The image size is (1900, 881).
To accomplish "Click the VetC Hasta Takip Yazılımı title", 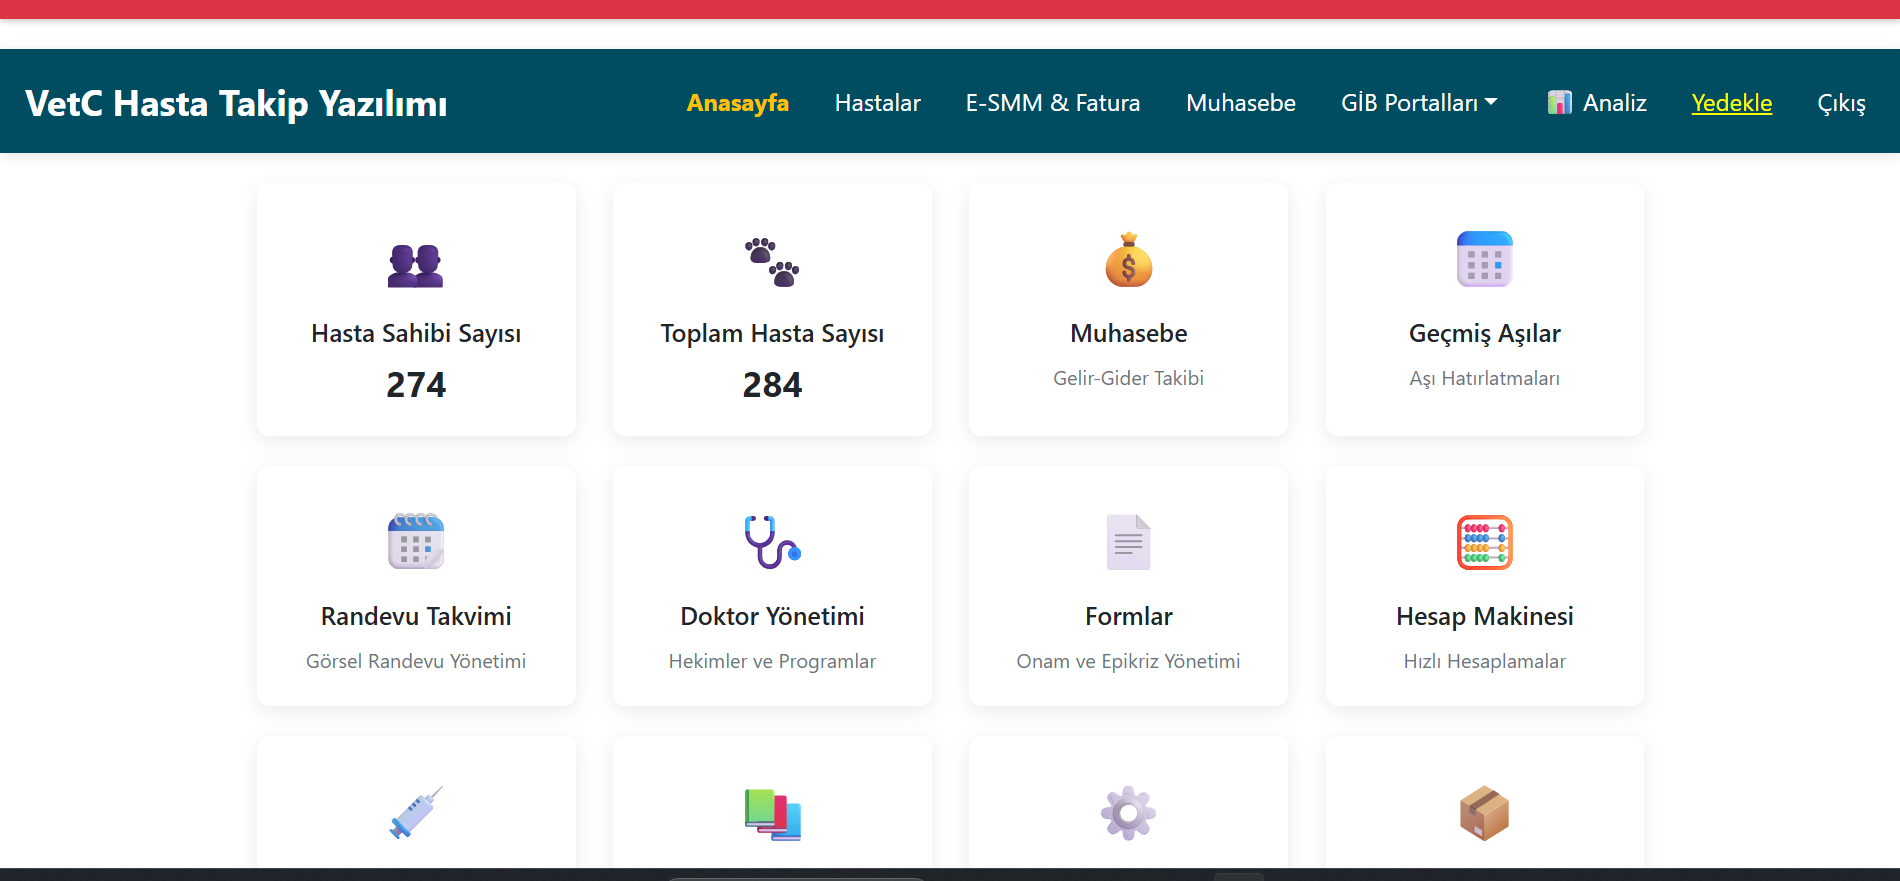I will (236, 103).
